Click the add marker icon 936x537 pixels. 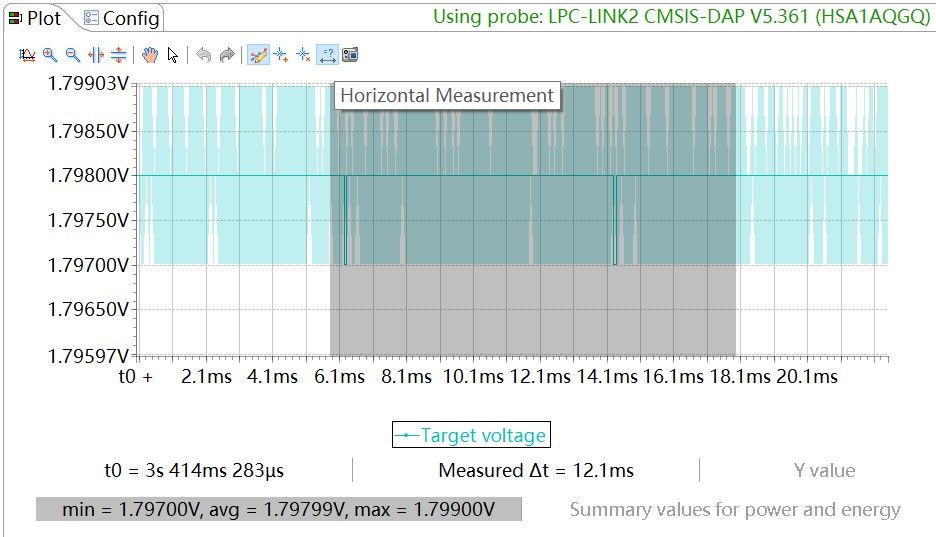(281, 55)
